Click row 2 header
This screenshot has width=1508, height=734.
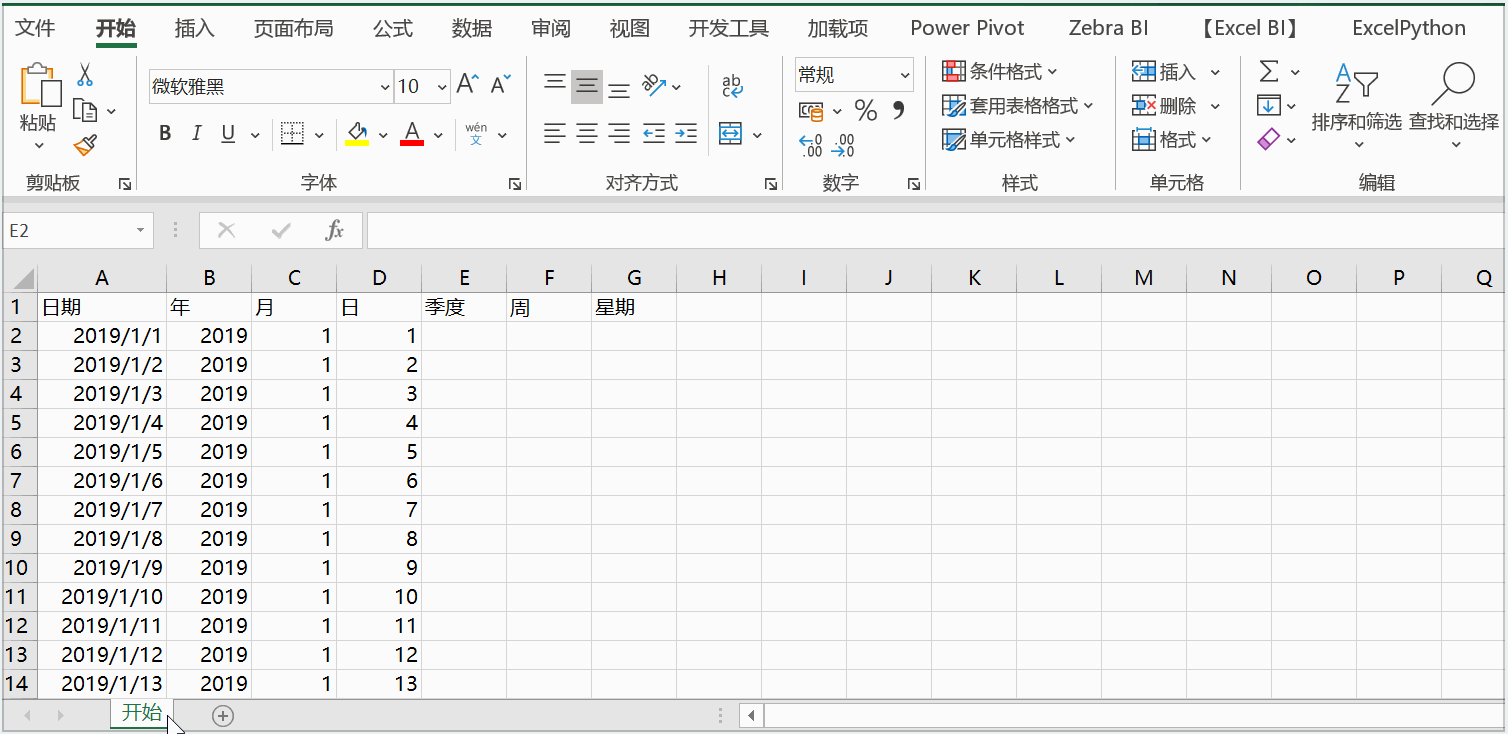click(x=18, y=336)
